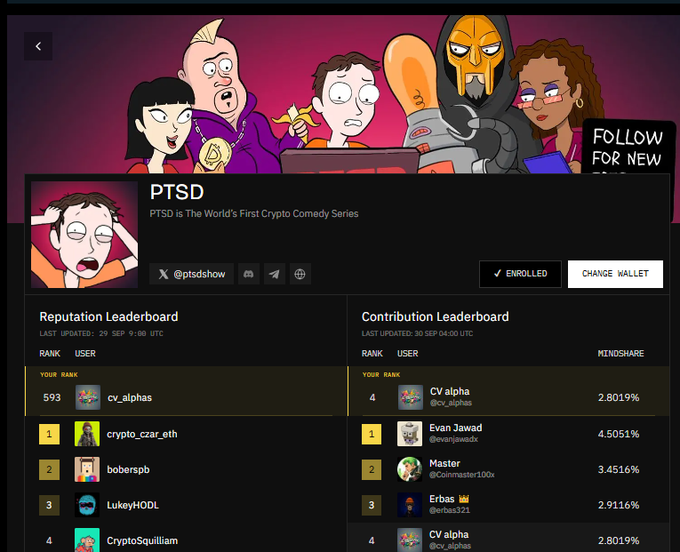This screenshot has width=680, height=552.
Task: Select username LukeyHODL
Action: click(x=133, y=505)
